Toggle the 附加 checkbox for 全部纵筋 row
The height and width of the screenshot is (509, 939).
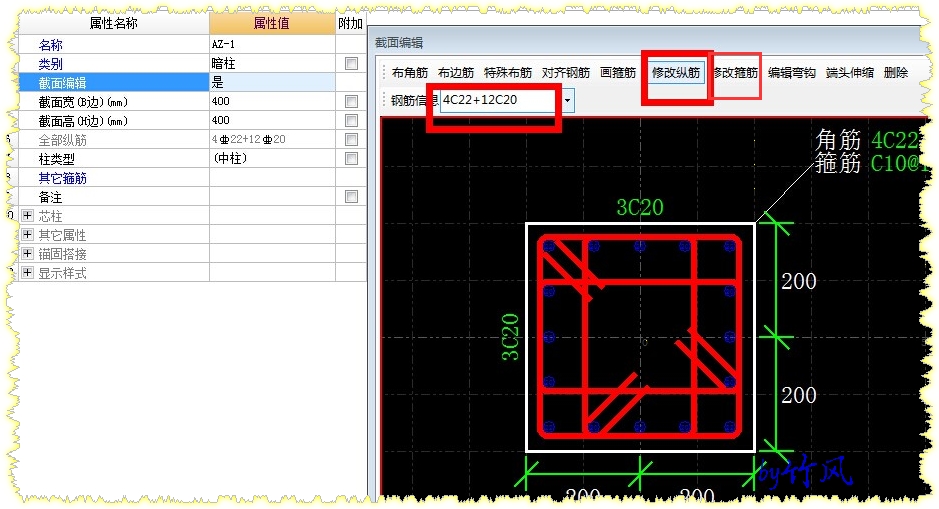[352, 140]
